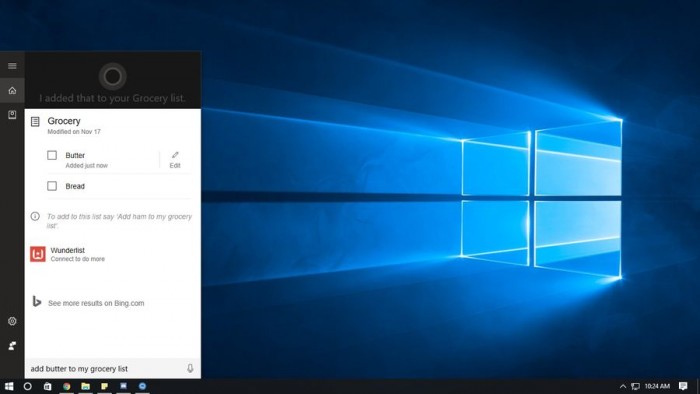Click the 'Add ham to my grocery list' tip
Screen dimensions: 700x394
tap(119, 221)
